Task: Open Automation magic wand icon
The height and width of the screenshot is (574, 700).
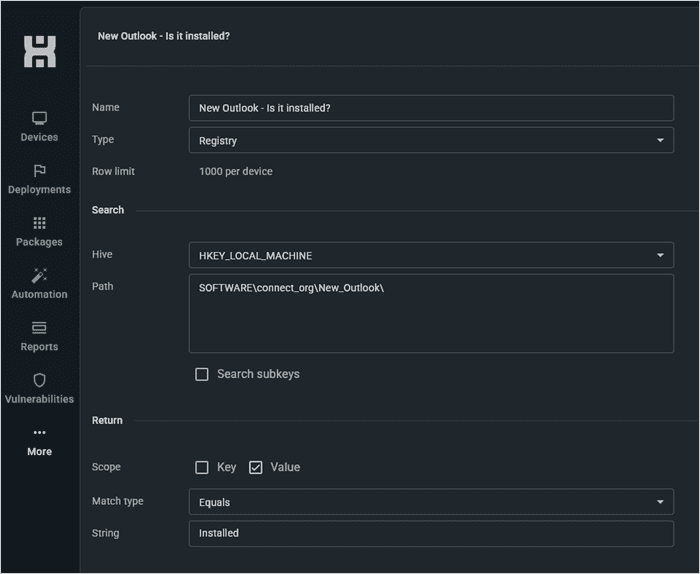Action: point(40,275)
